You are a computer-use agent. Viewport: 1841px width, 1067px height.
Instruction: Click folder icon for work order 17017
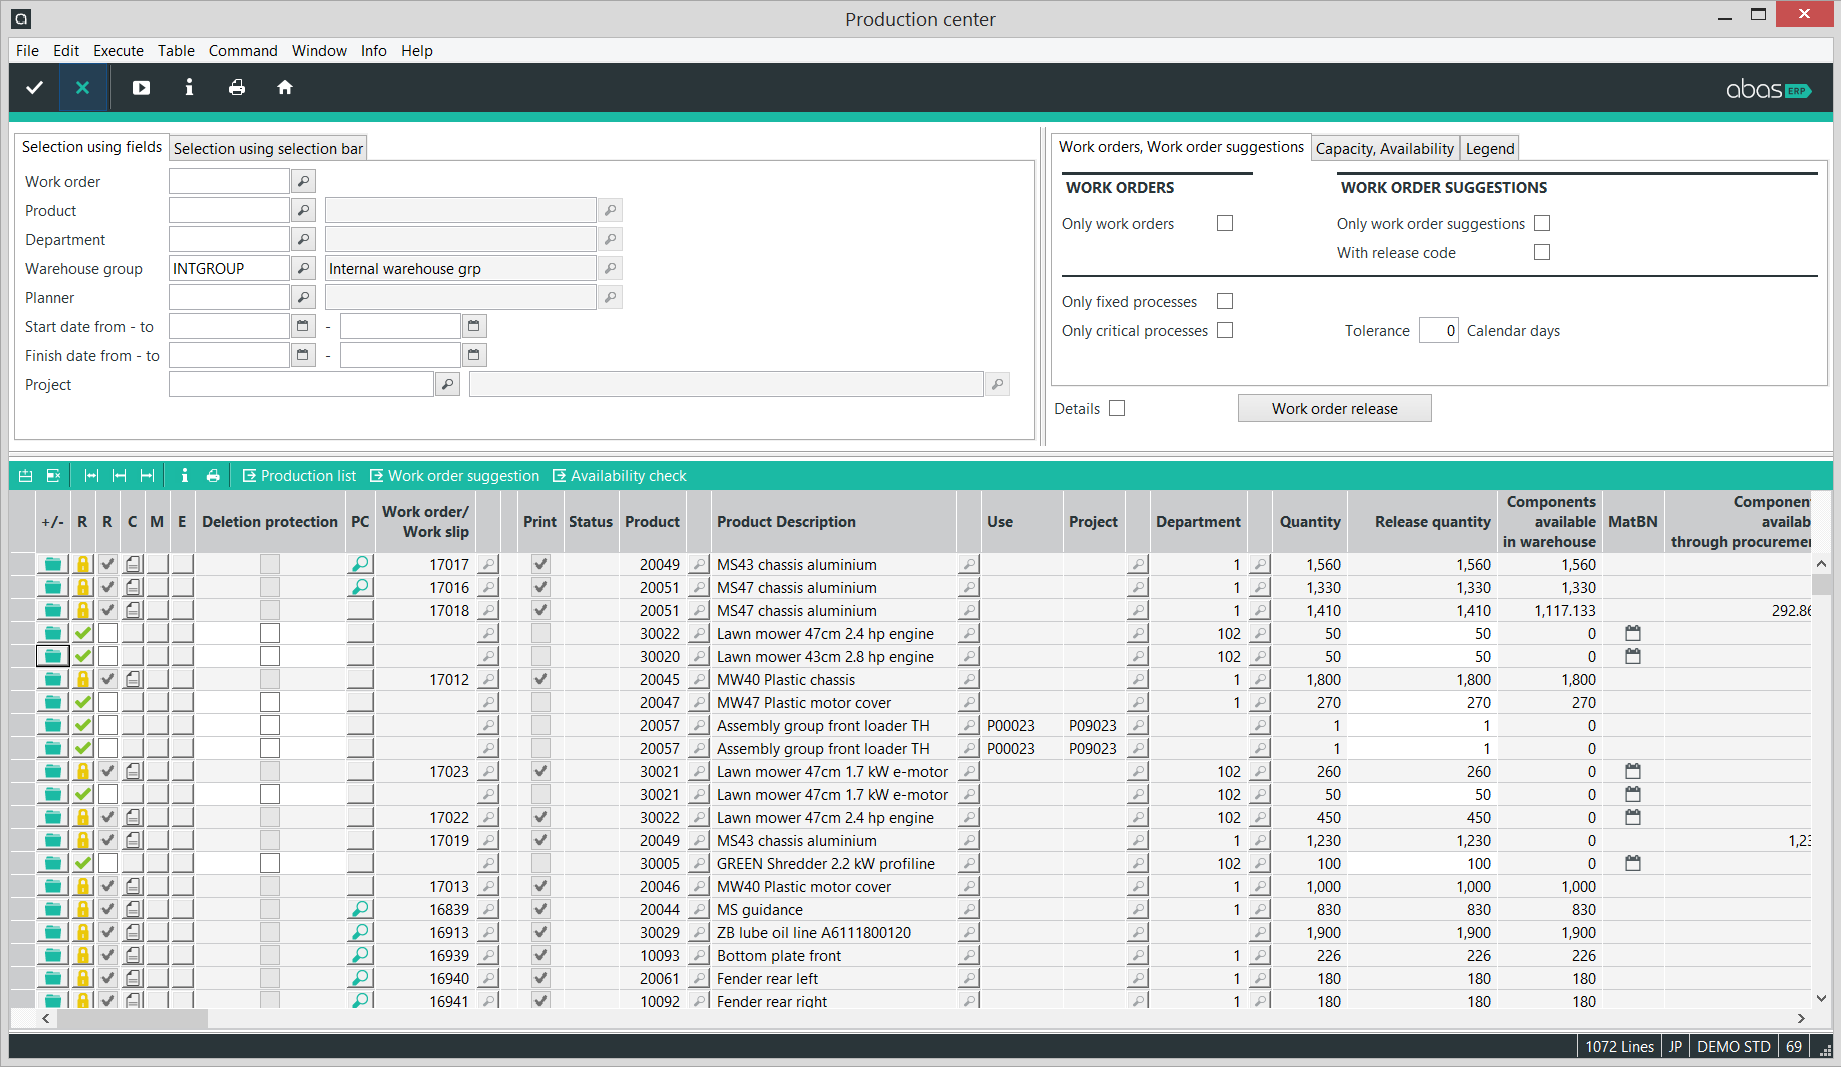53,564
